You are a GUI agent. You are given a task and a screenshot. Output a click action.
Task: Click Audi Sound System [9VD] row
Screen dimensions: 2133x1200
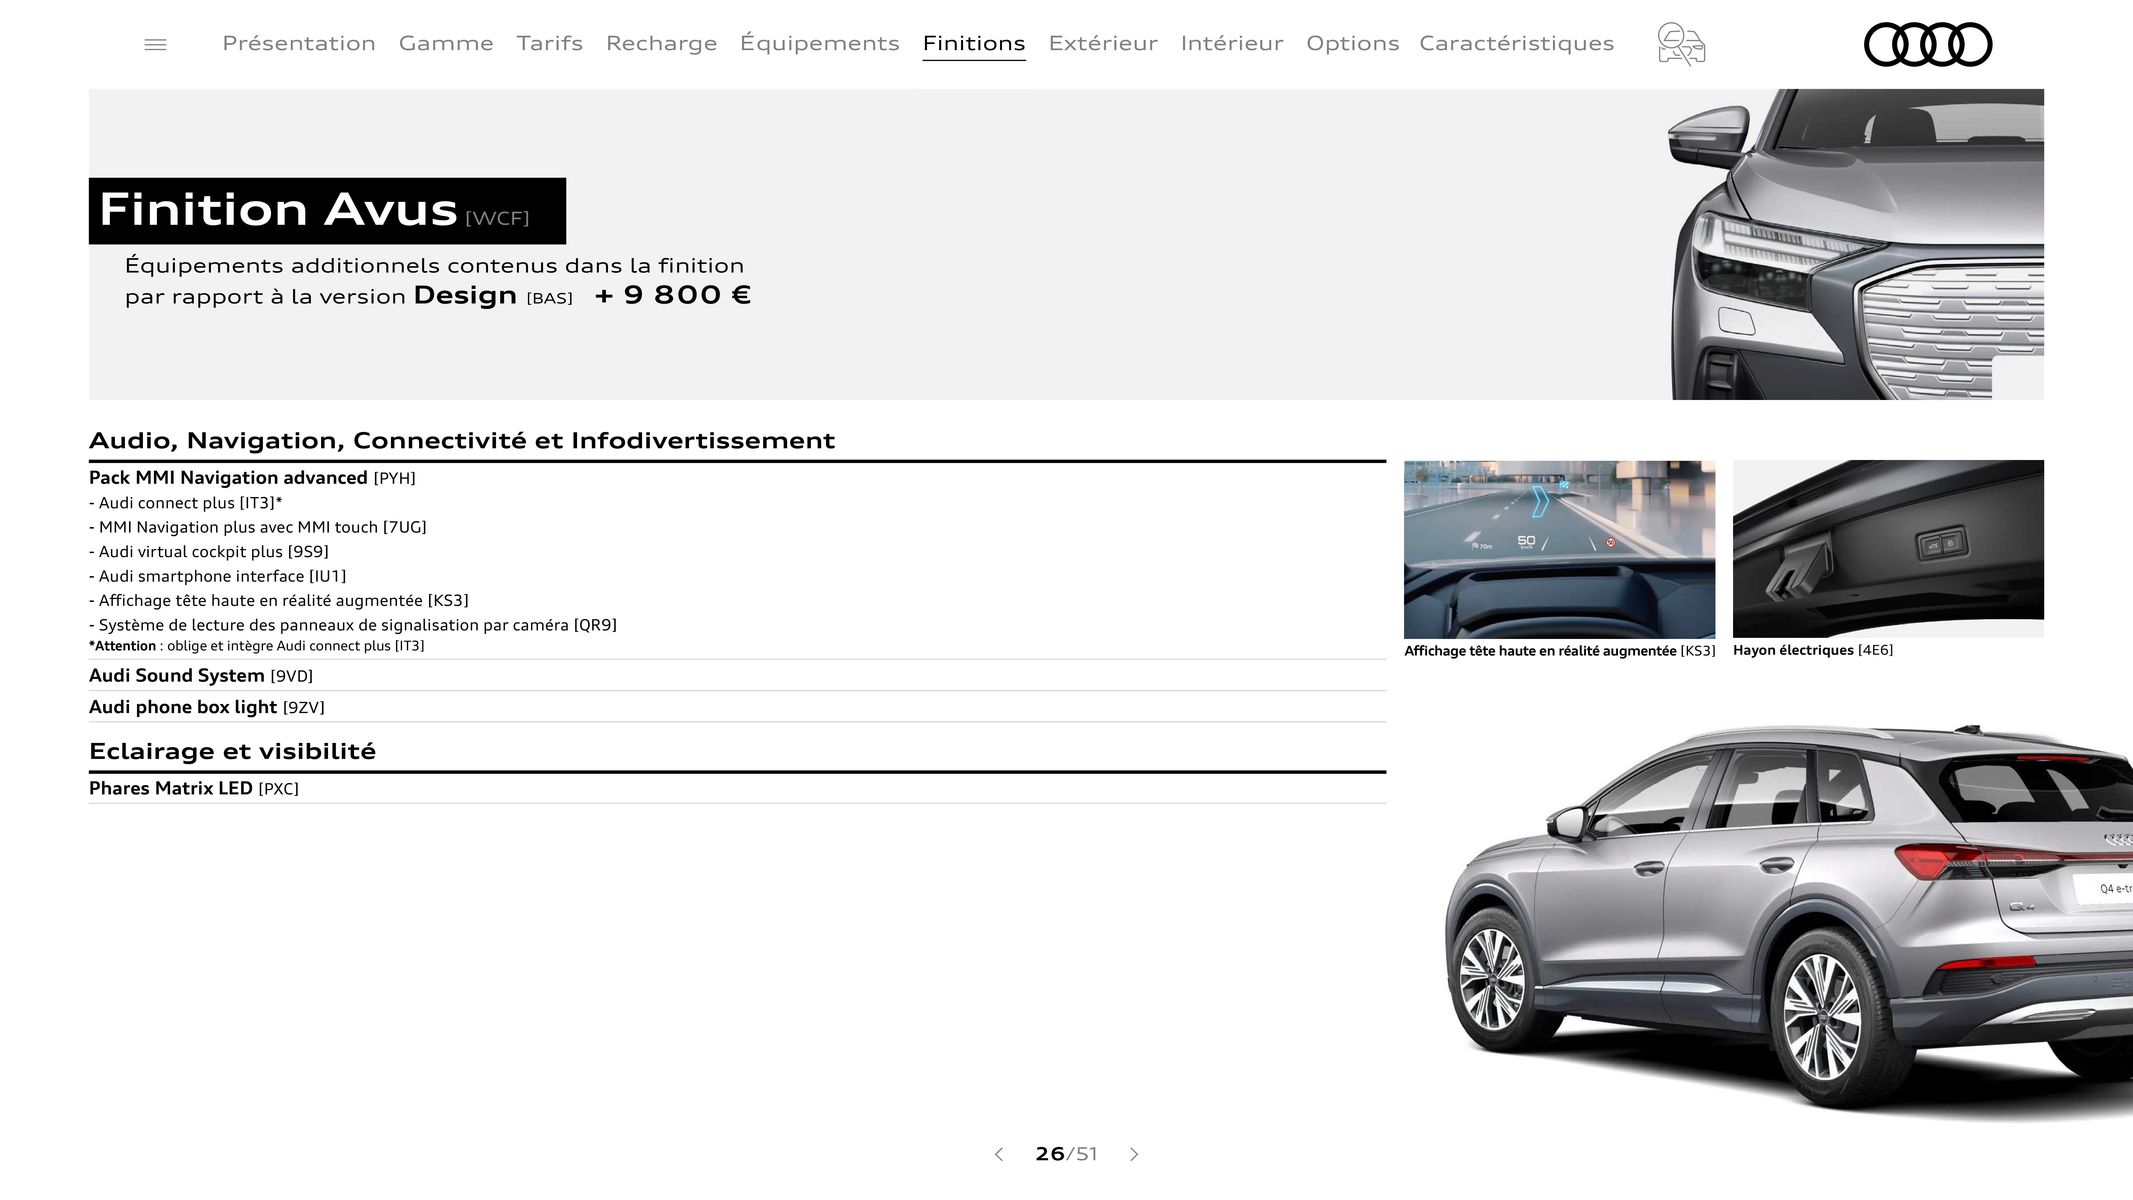point(737,676)
